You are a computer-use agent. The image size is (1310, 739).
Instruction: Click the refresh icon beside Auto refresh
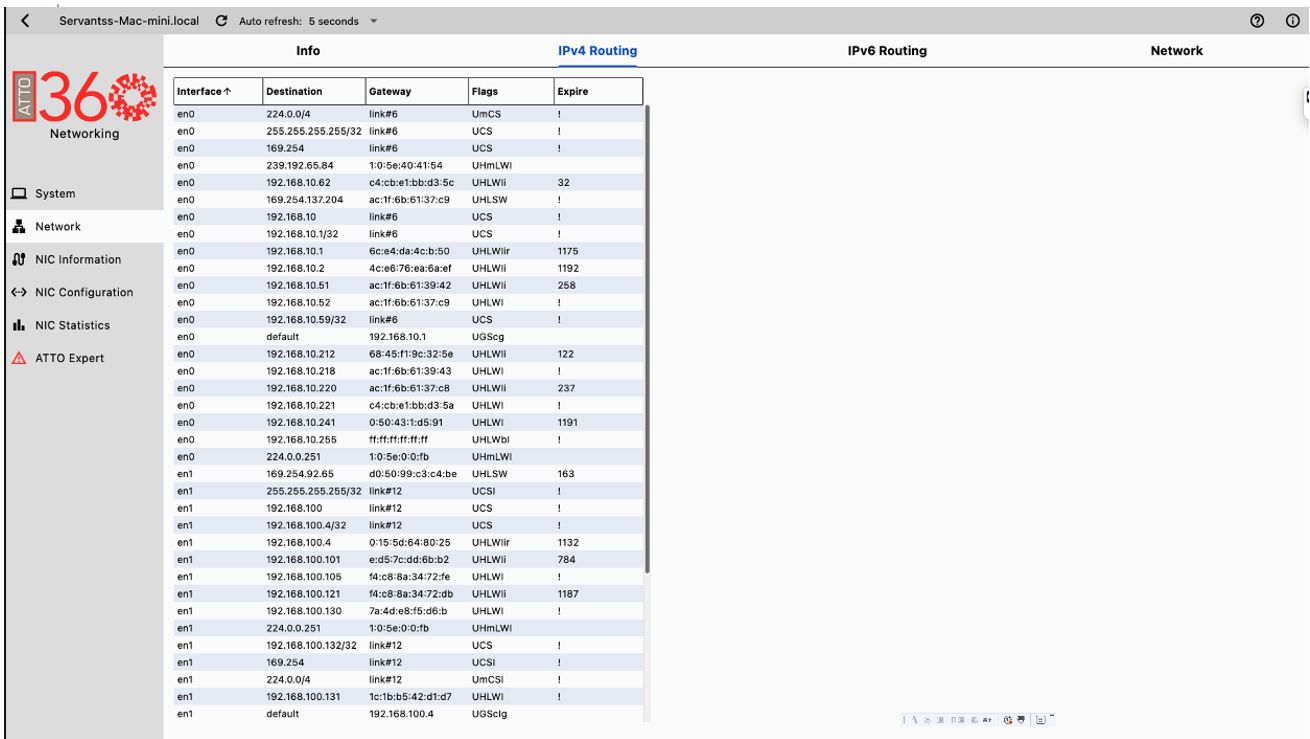click(221, 21)
